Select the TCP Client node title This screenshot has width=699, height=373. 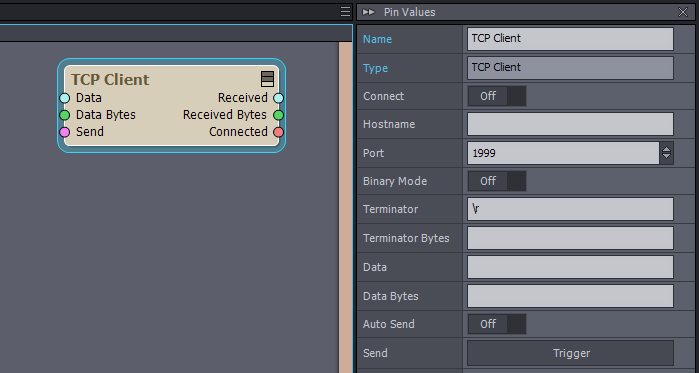(110, 79)
